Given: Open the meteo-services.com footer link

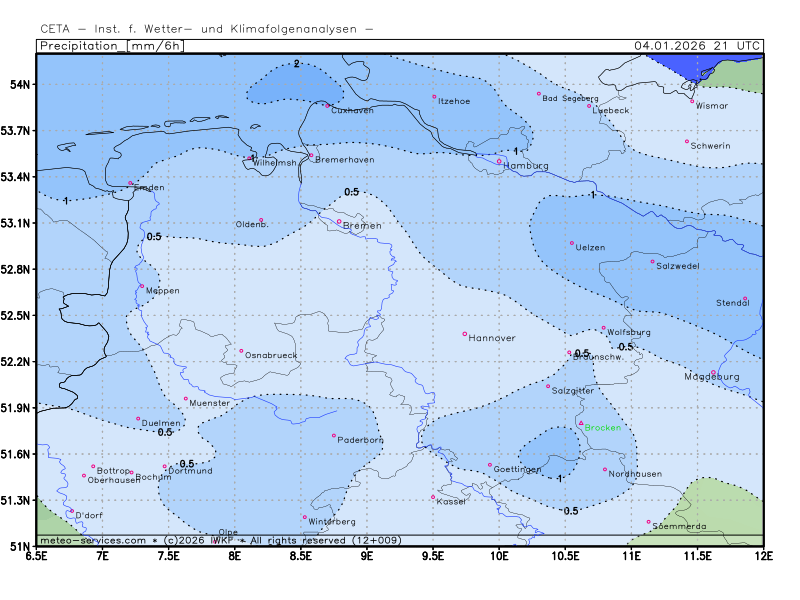Looking at the screenshot, I should (92, 540).
